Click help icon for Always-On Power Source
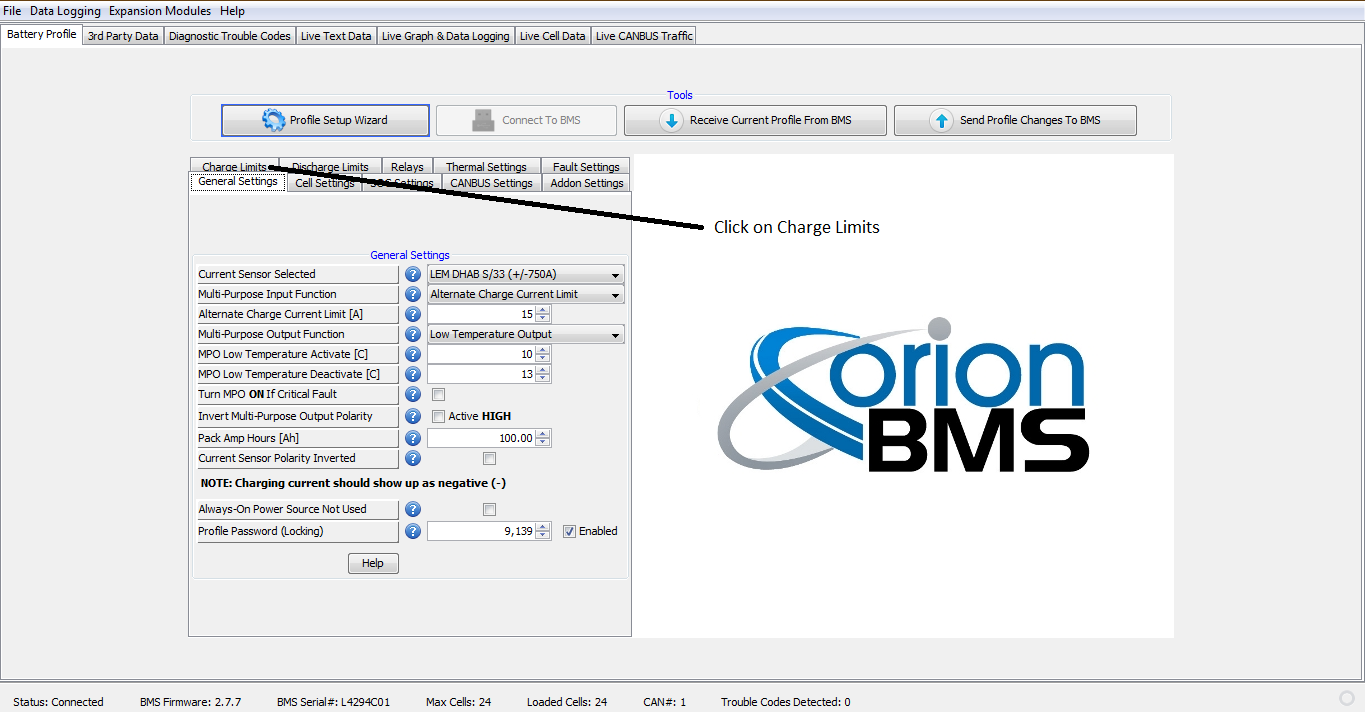 tap(413, 509)
